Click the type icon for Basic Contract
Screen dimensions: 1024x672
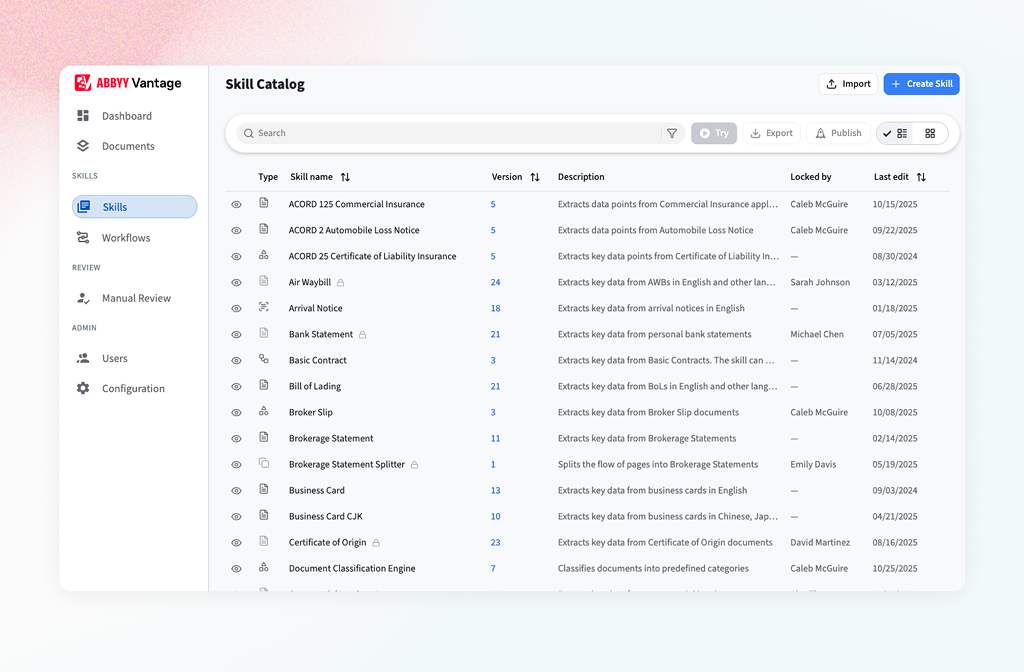(264, 360)
